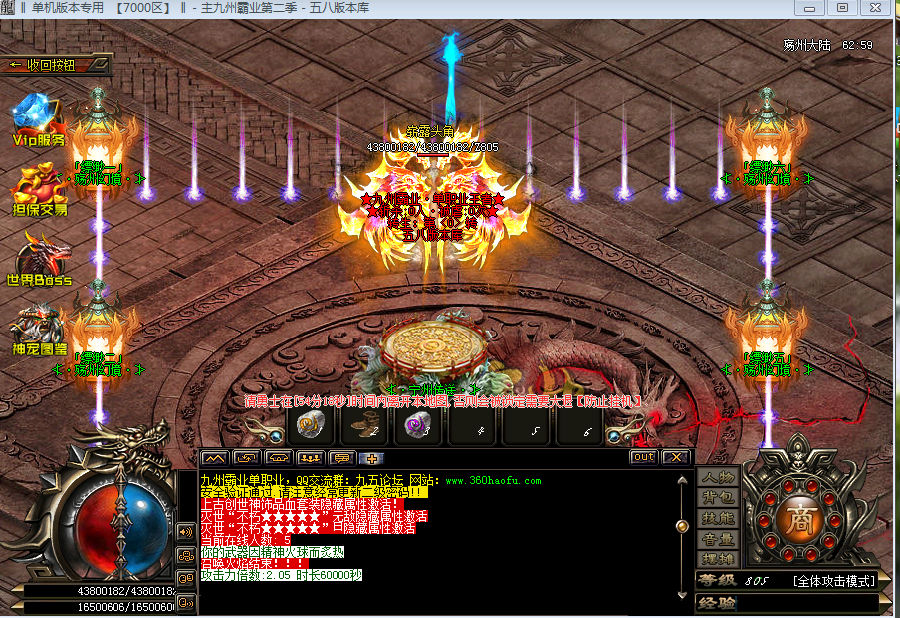Click the 经验 experience bar
Viewport: 900px width, 618px height.
(786, 603)
